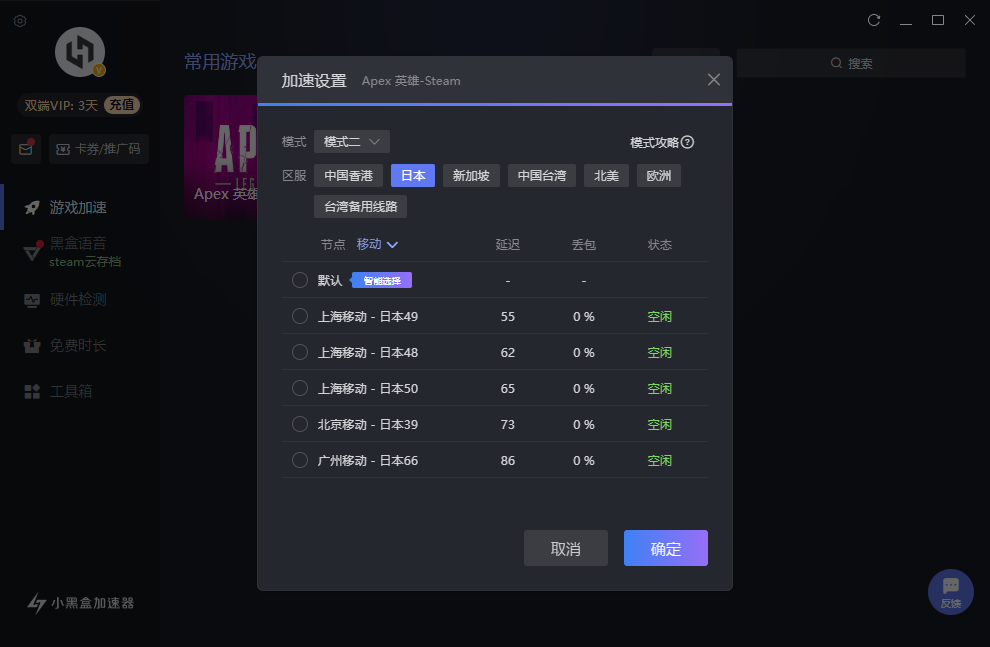Viewport: 990px width, 647px height.
Task: Select the 上海移动 - 日本49 node
Action: 300,316
